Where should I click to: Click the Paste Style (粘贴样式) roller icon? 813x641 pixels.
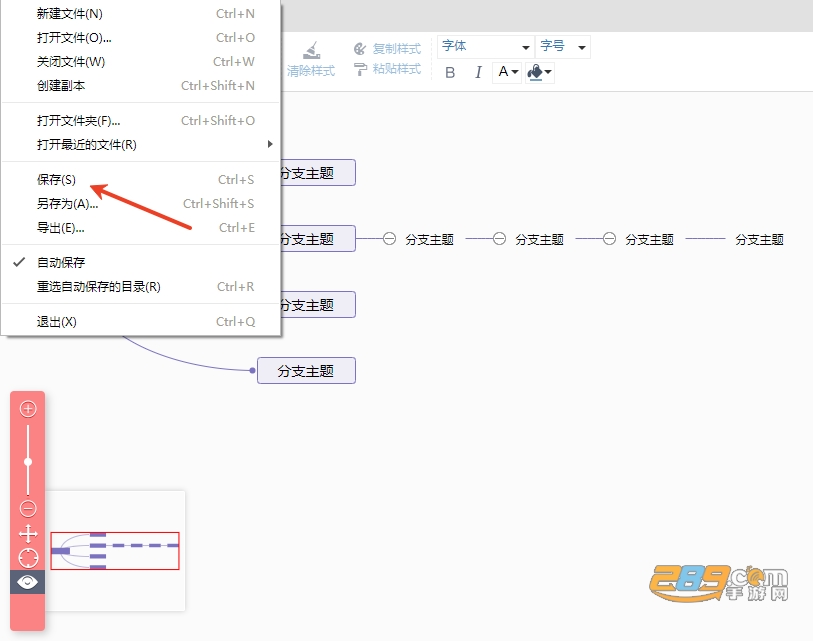(360, 69)
